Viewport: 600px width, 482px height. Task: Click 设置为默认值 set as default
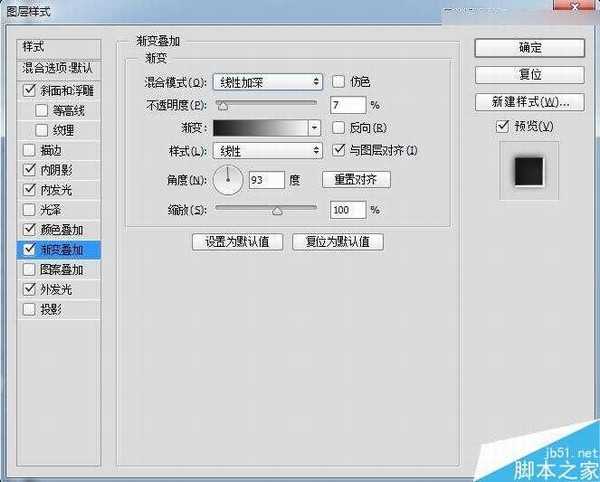237,242
